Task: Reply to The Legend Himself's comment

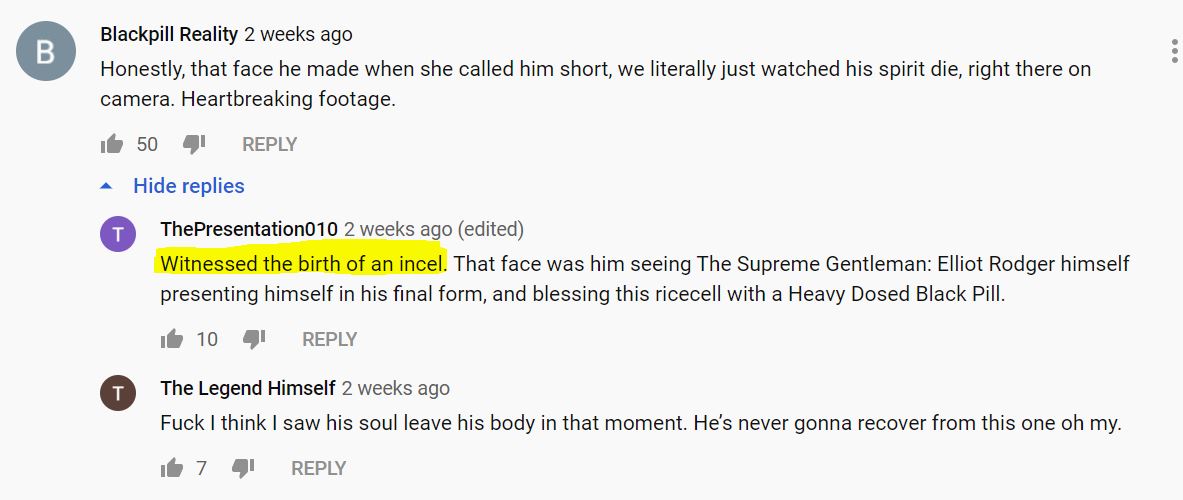Action: [318, 468]
